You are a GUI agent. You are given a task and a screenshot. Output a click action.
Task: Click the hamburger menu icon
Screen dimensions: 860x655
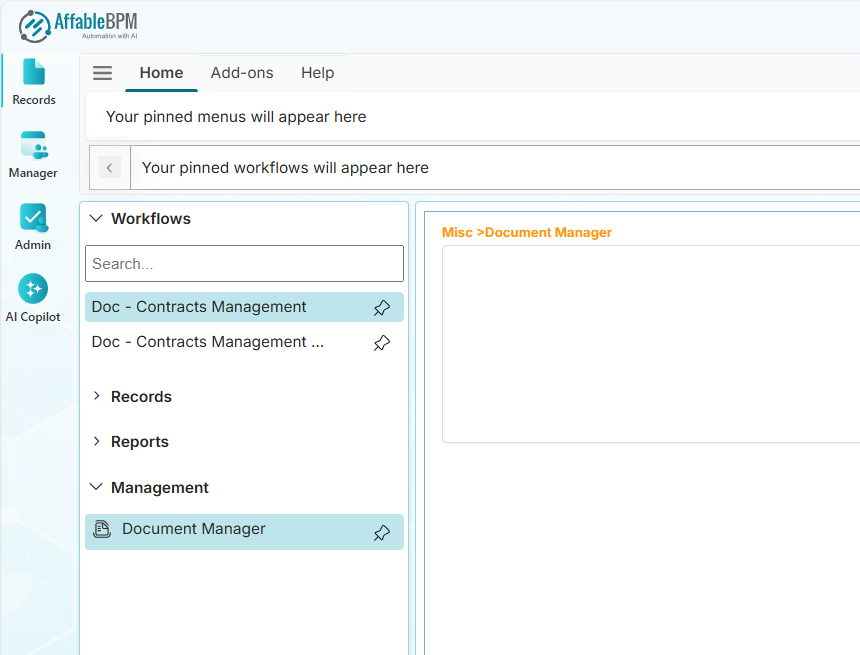[x=101, y=72]
